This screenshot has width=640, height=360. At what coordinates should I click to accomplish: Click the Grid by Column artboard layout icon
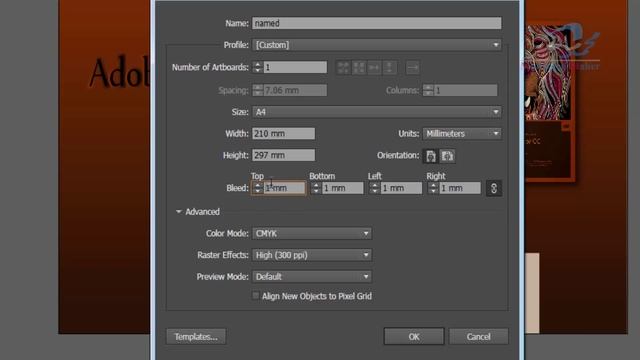pos(359,67)
